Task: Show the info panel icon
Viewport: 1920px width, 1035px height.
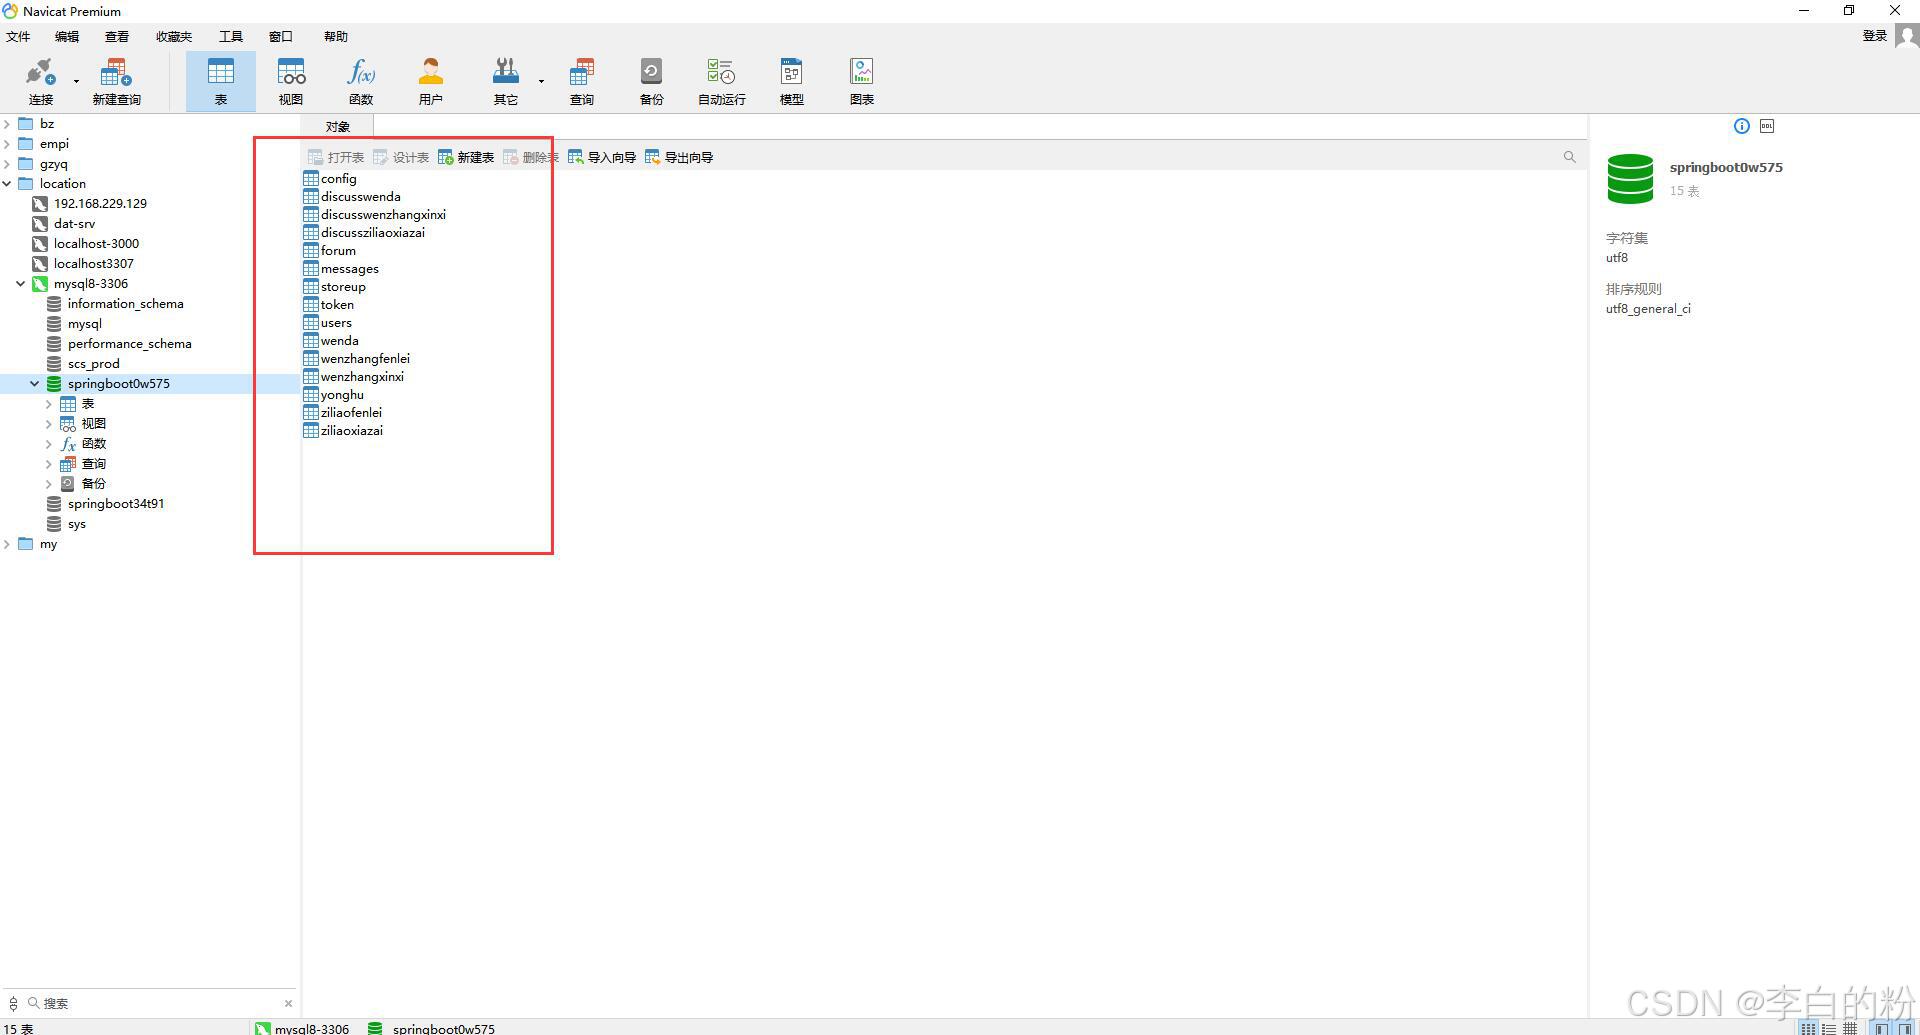Action: tap(1742, 126)
